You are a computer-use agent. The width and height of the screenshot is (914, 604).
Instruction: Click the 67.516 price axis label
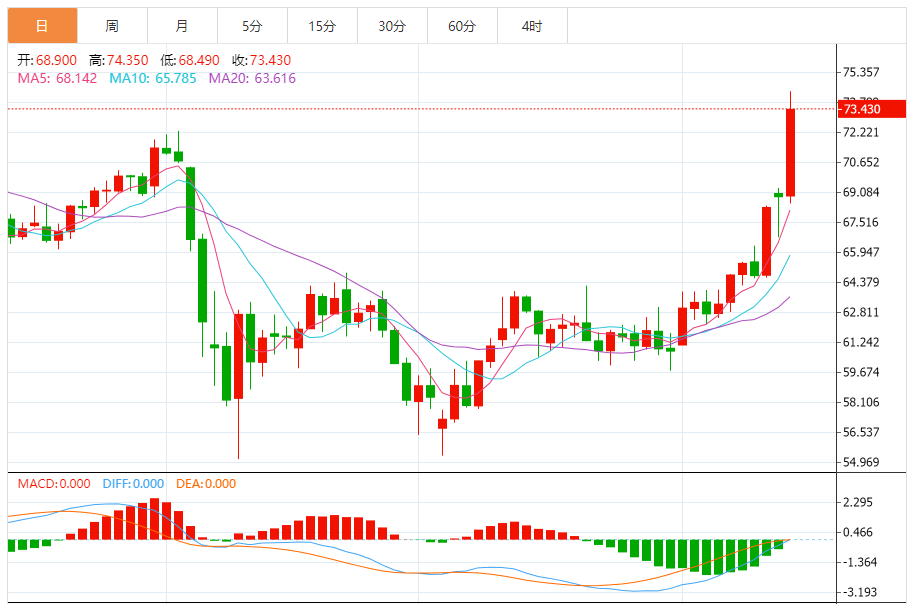(861, 222)
